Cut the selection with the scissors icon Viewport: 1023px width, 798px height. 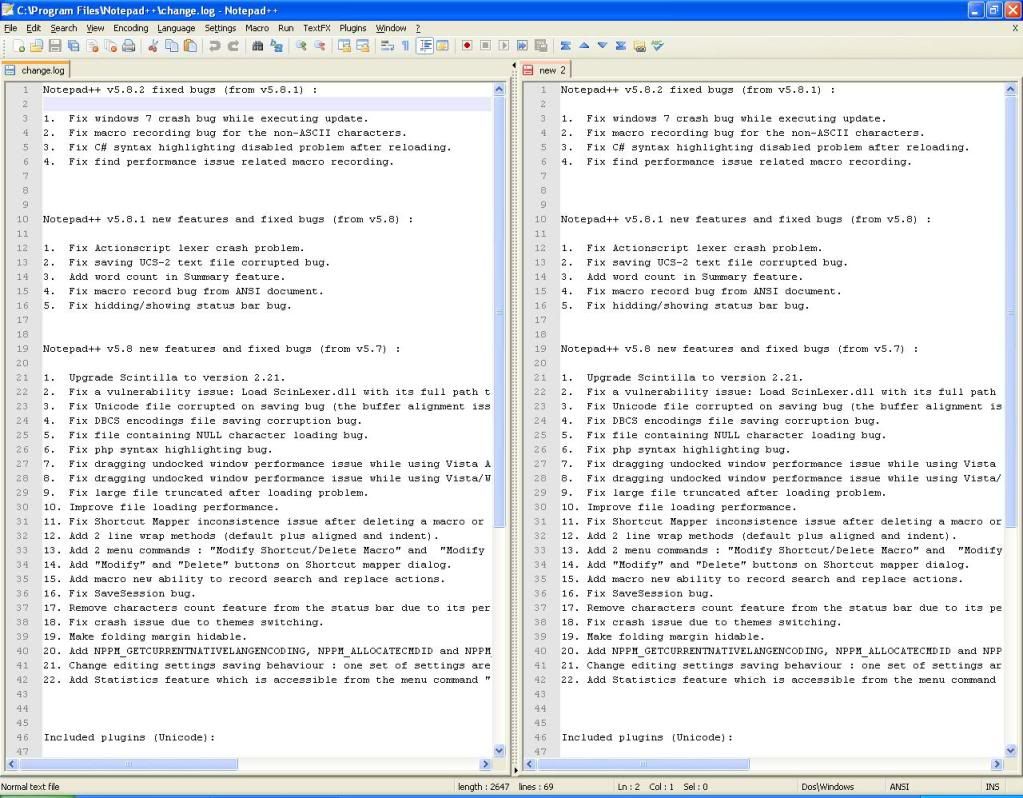[x=153, y=46]
